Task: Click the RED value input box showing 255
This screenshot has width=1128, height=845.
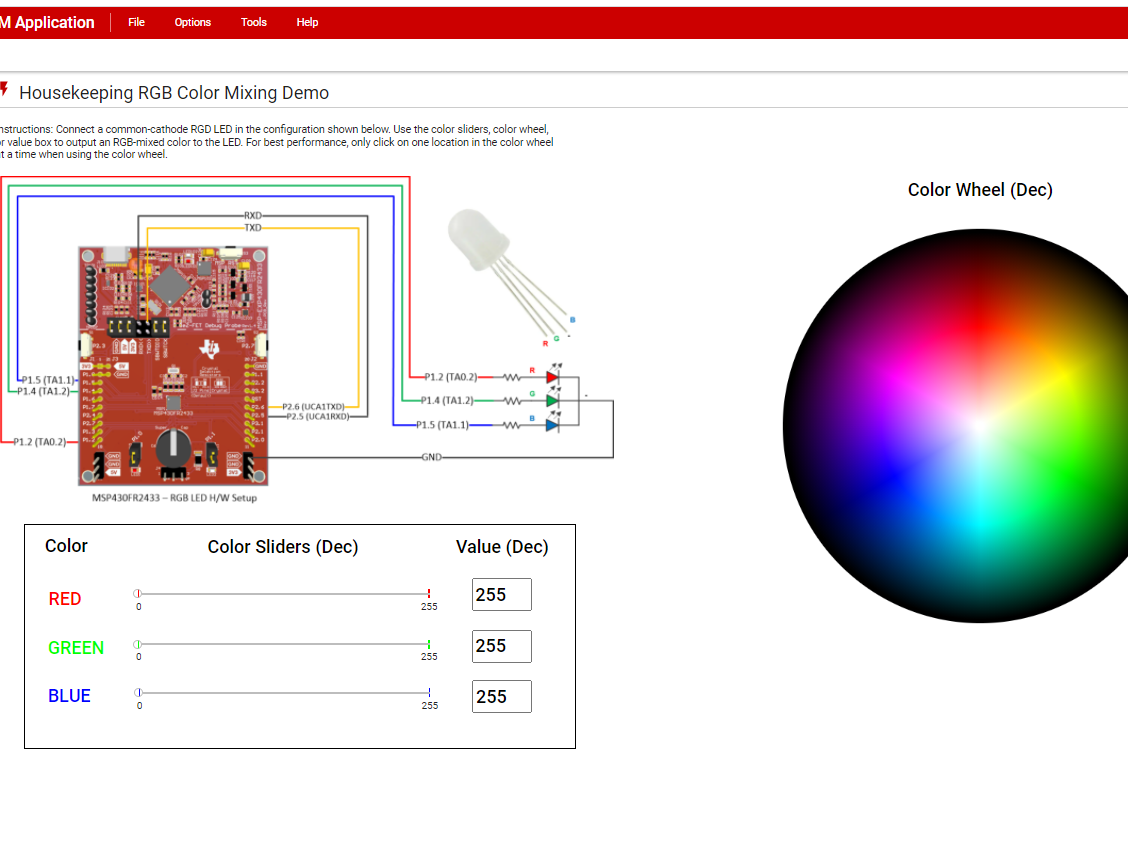Action: [501, 594]
